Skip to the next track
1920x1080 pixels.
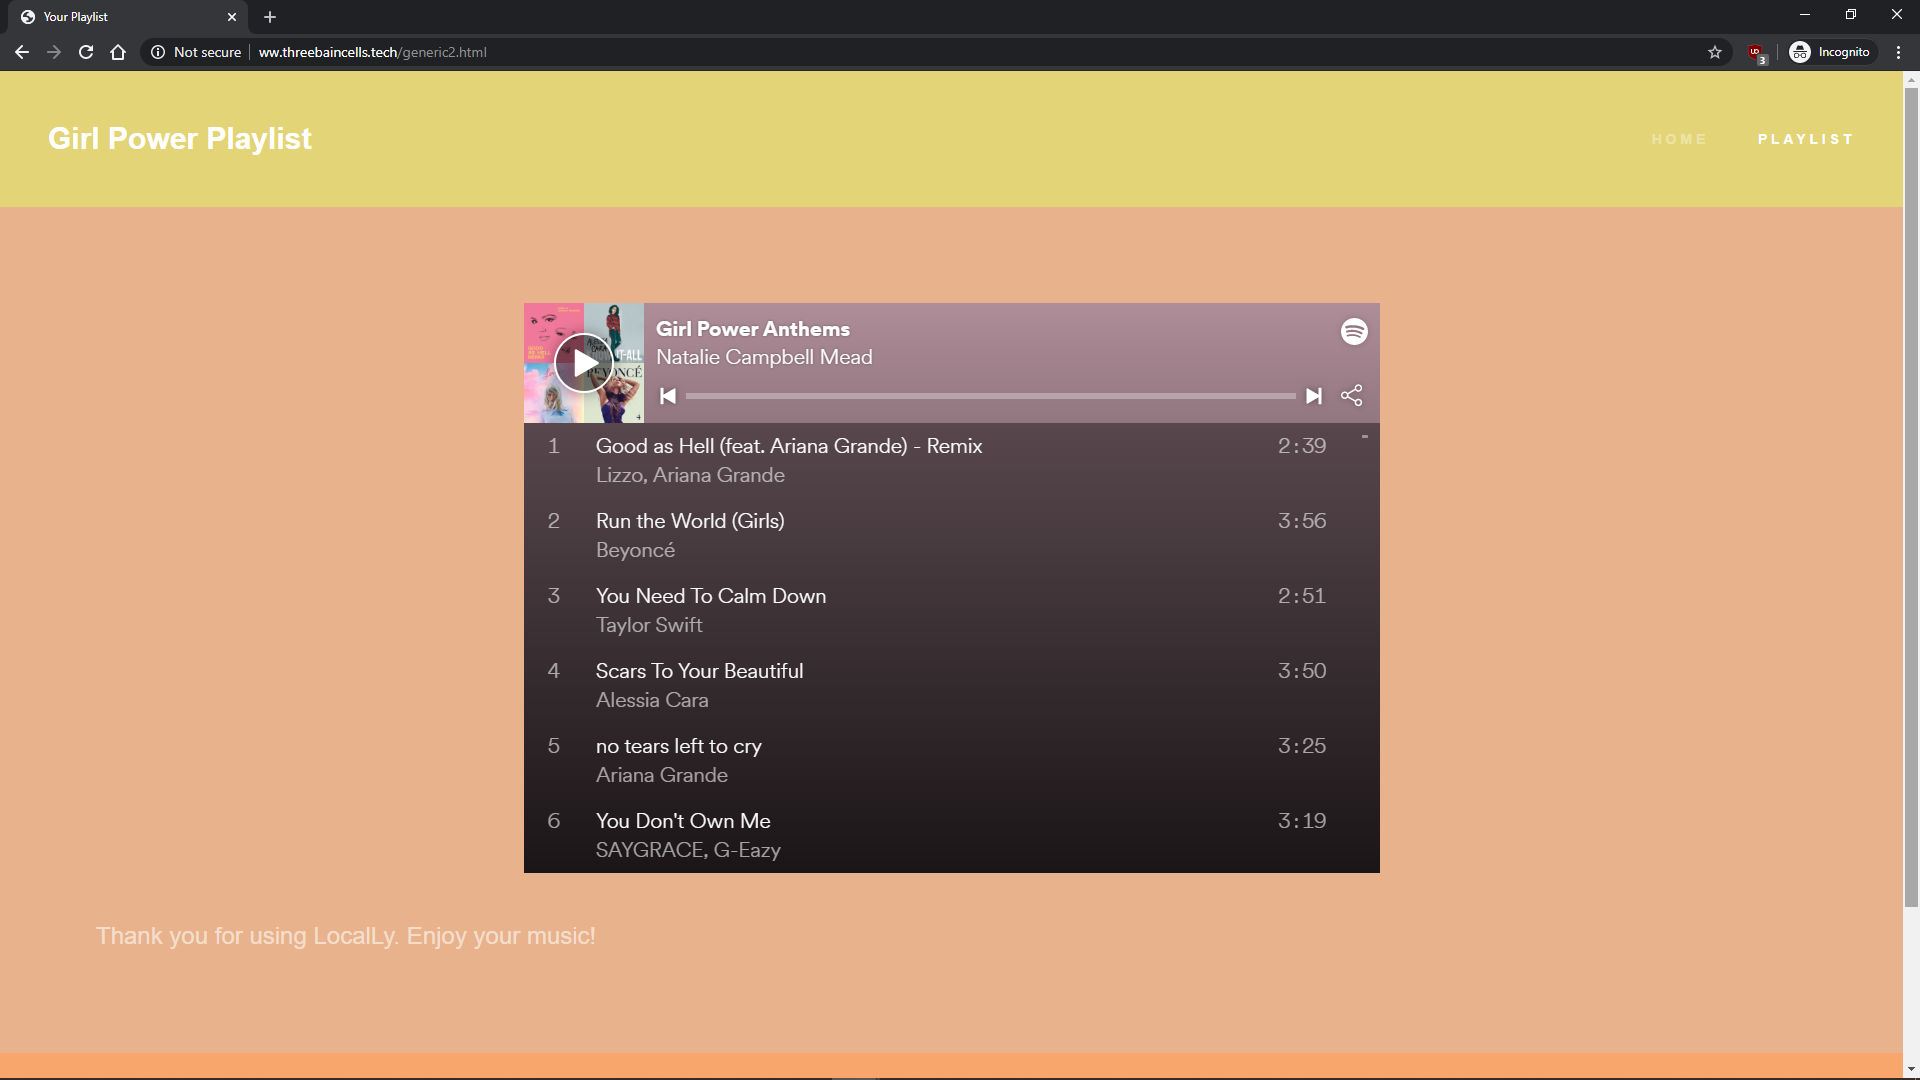[1314, 396]
